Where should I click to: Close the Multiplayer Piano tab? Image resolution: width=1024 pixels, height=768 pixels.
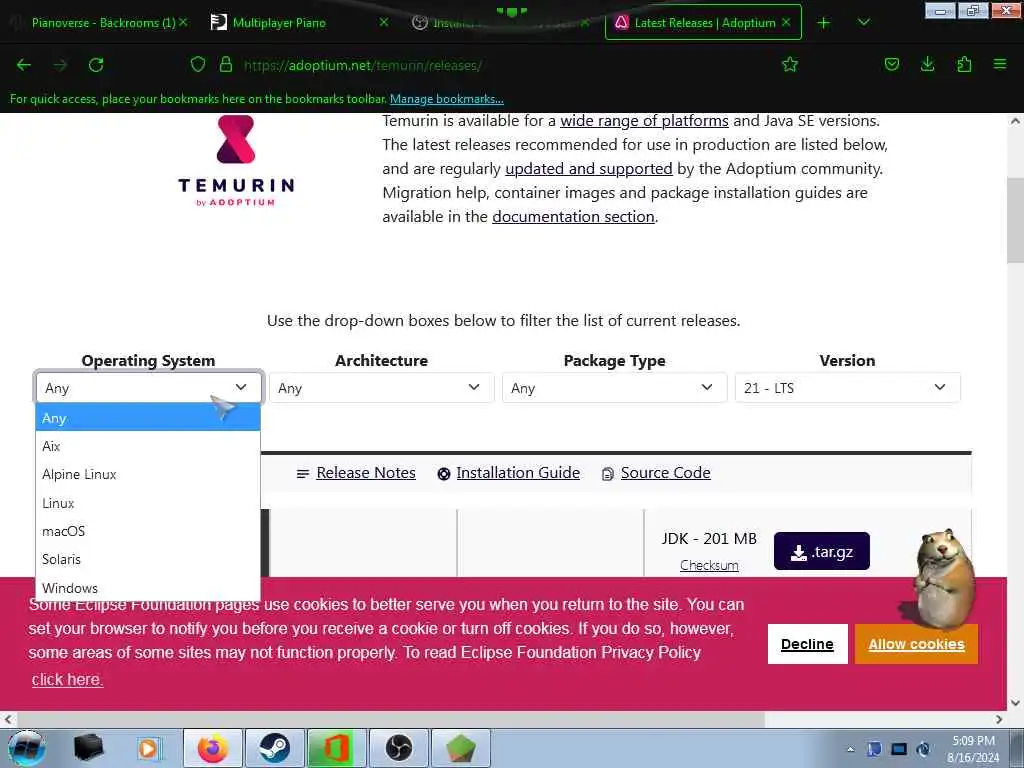384,22
